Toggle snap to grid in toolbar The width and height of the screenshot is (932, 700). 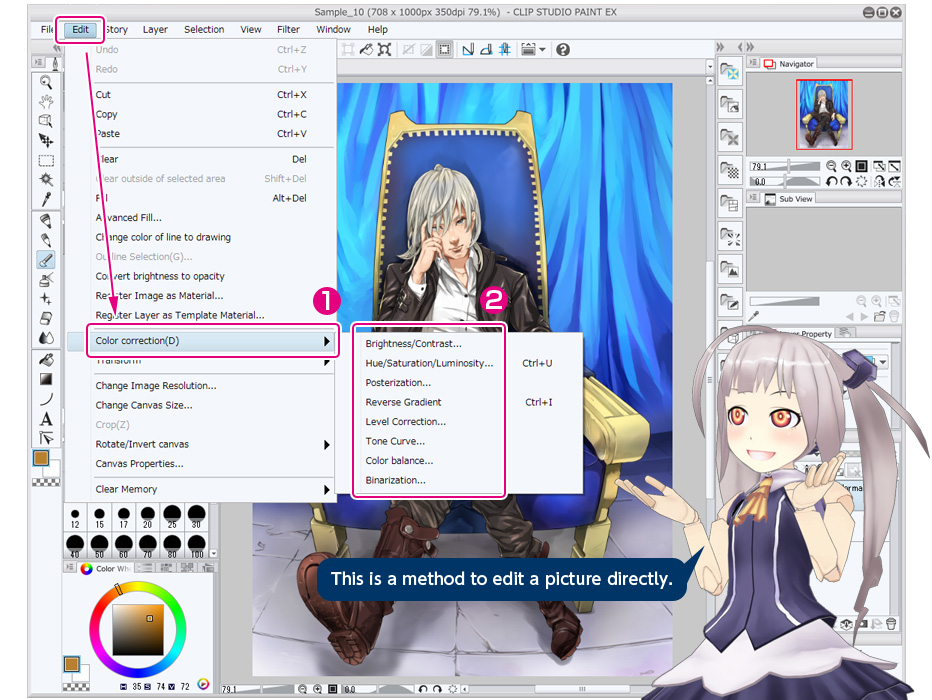coord(505,49)
